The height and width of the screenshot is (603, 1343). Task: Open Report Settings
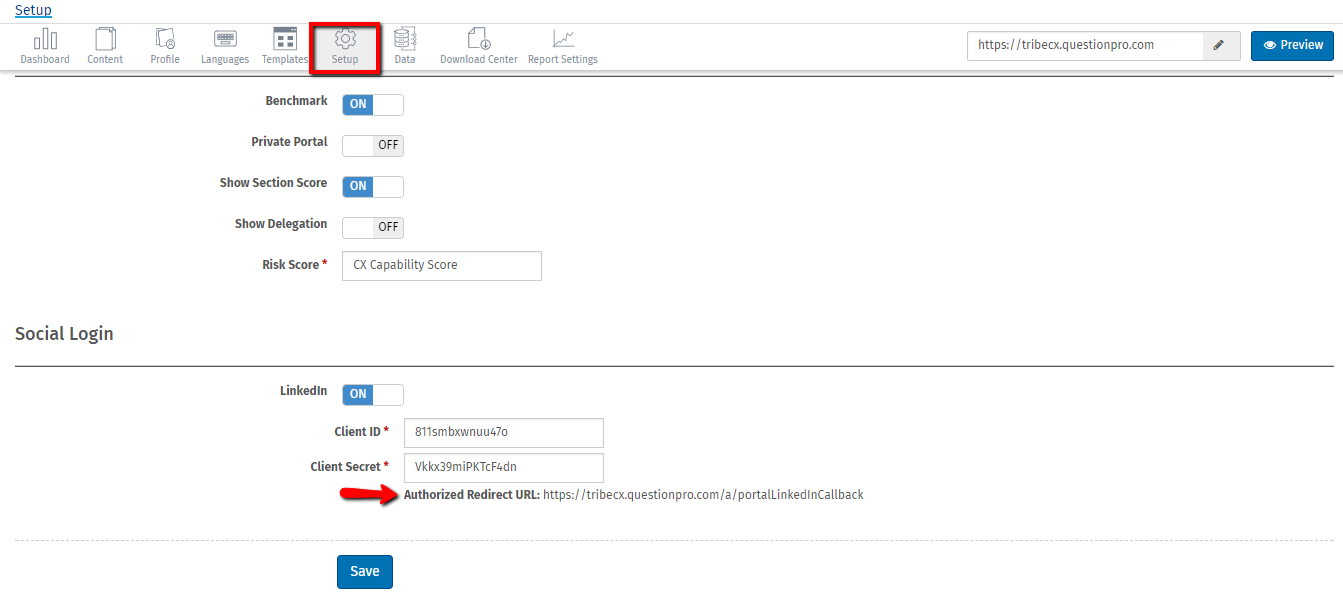(562, 45)
